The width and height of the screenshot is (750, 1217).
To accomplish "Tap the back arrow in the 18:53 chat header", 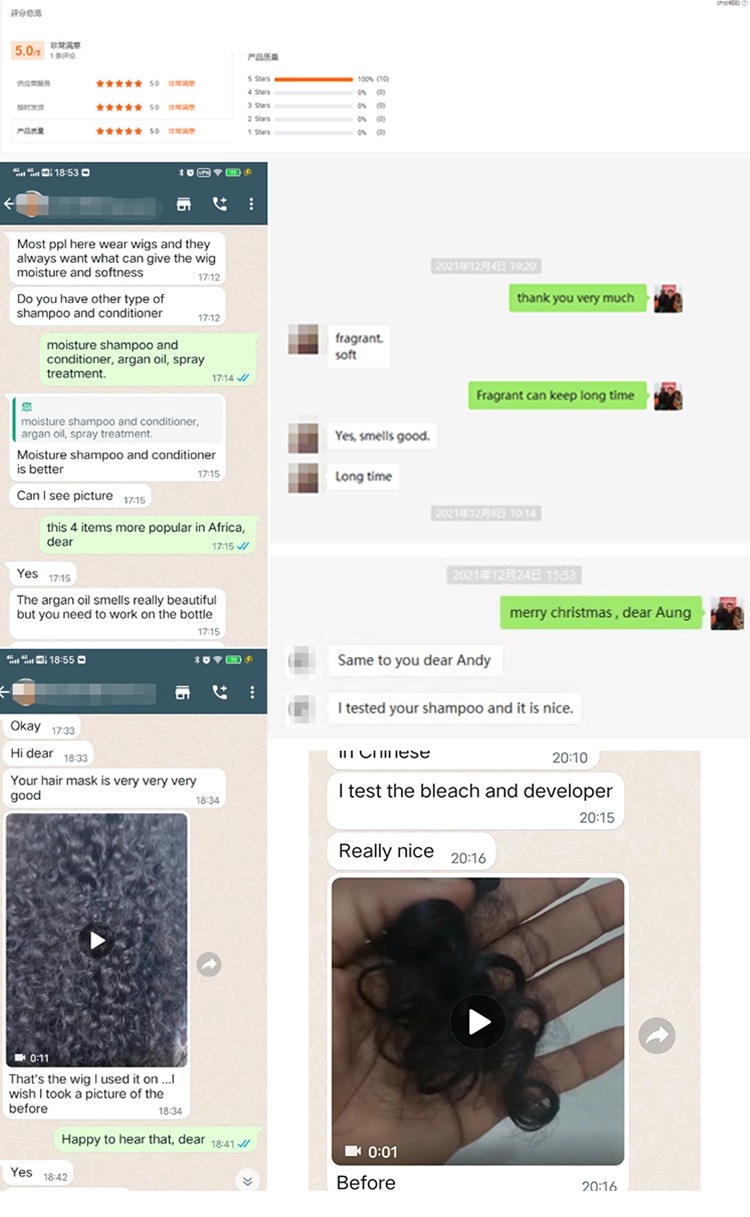I will pyautogui.click(x=9, y=204).
